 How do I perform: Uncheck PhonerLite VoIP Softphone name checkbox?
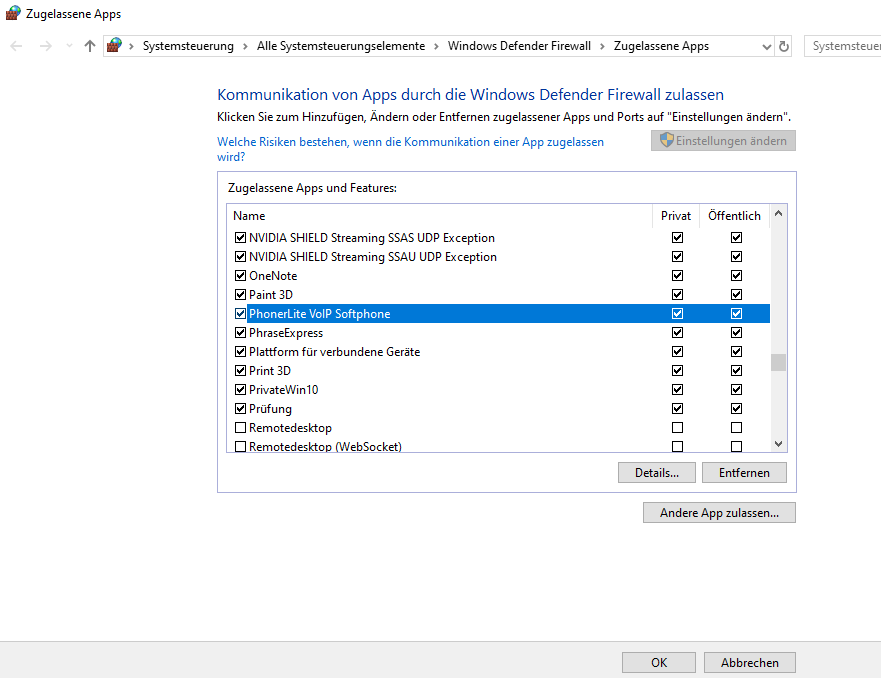[240, 313]
